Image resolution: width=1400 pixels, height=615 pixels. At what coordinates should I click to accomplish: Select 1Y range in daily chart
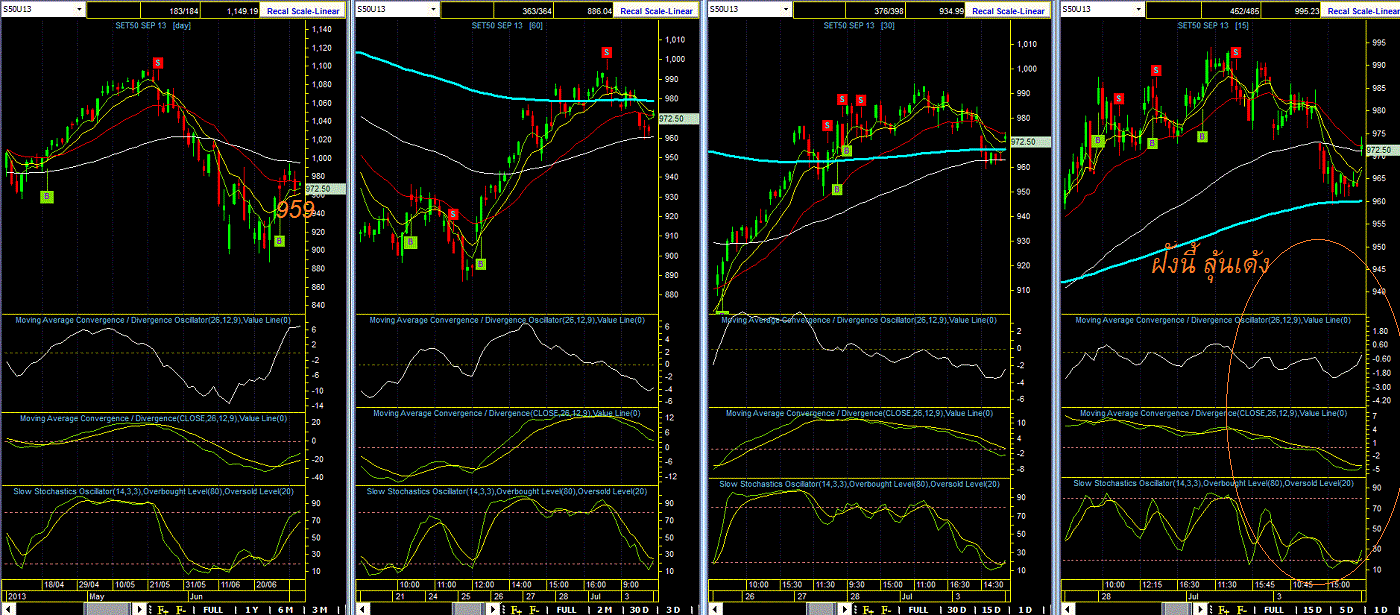pos(252,609)
